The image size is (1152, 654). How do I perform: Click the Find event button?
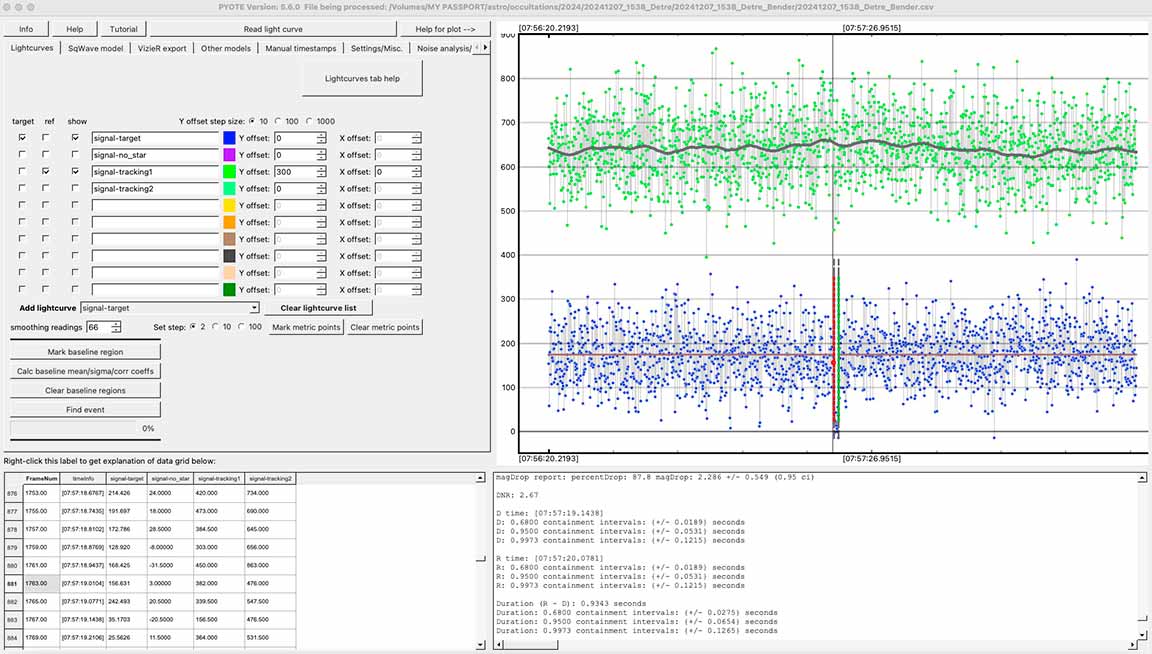[85, 410]
